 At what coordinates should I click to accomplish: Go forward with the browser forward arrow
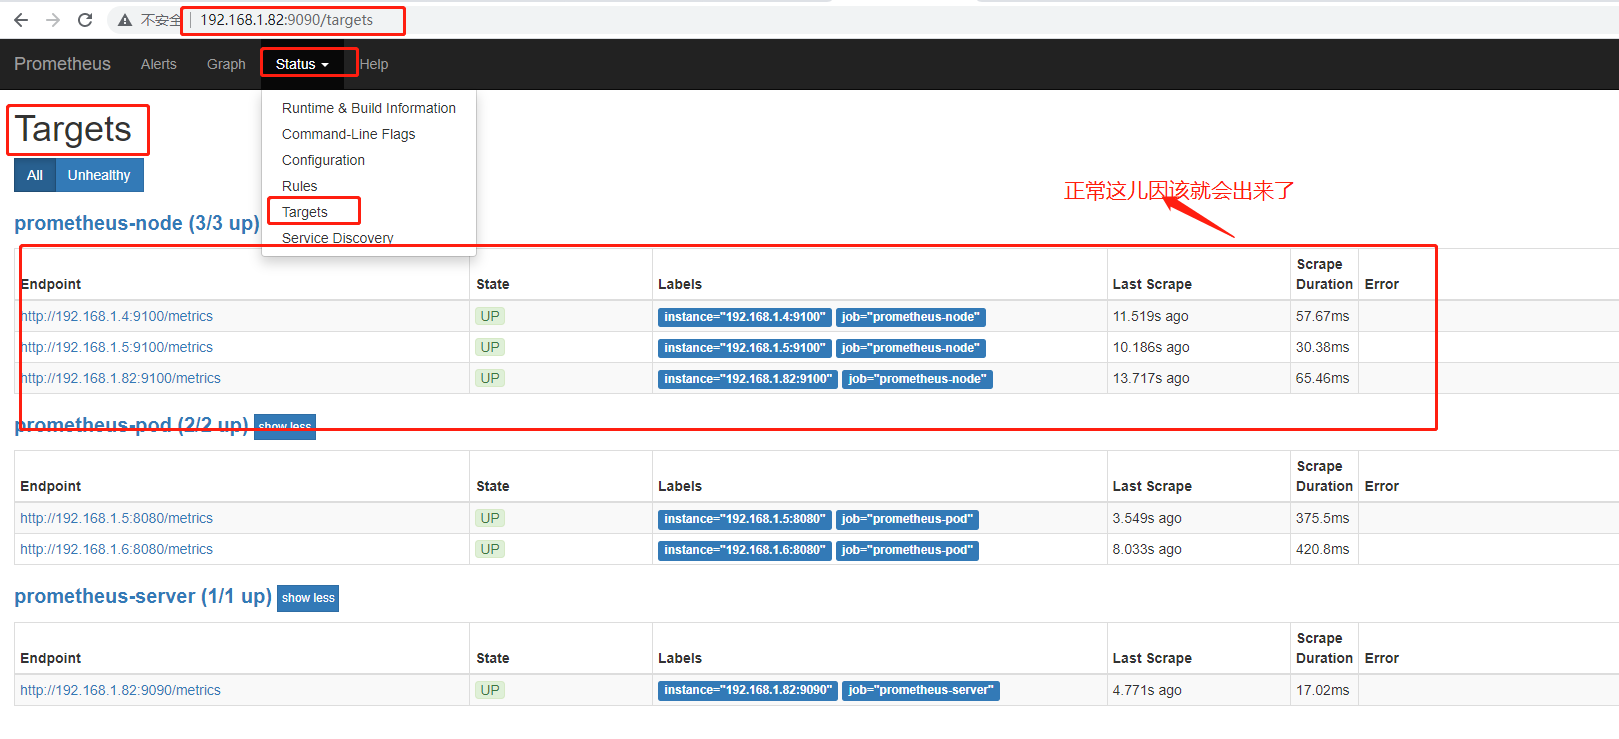(x=53, y=20)
